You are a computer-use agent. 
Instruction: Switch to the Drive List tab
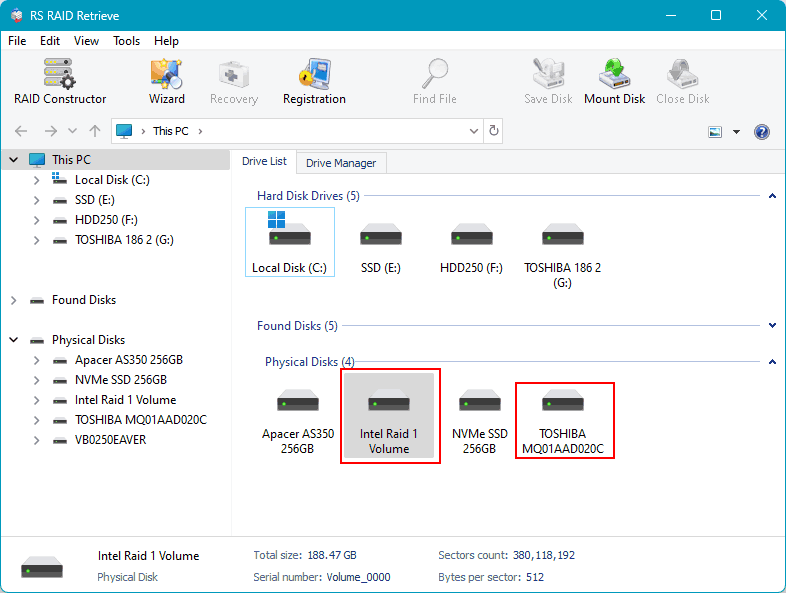[264, 161]
